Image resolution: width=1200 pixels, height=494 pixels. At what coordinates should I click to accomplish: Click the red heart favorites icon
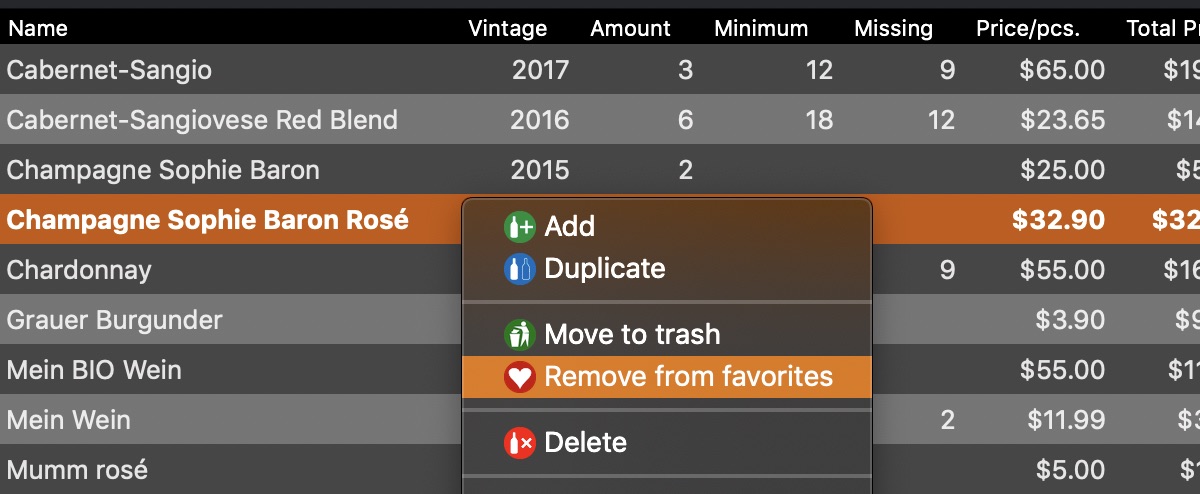(x=520, y=376)
